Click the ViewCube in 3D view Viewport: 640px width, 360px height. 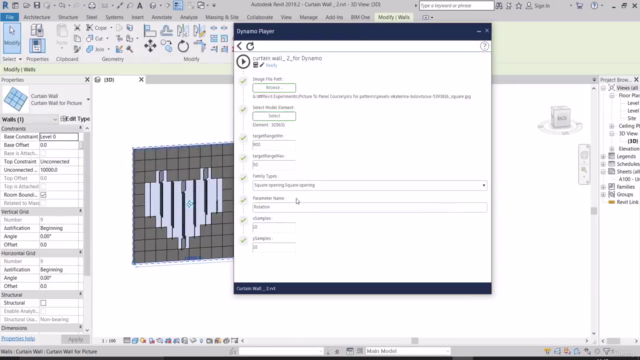click(560, 118)
